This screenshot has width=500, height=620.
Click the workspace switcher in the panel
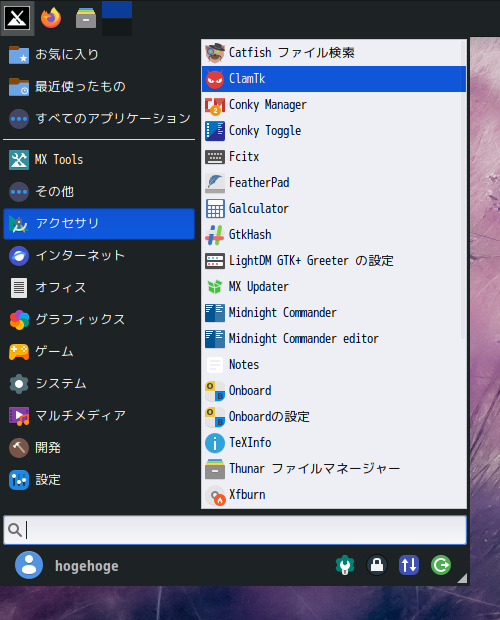[x=117, y=18]
